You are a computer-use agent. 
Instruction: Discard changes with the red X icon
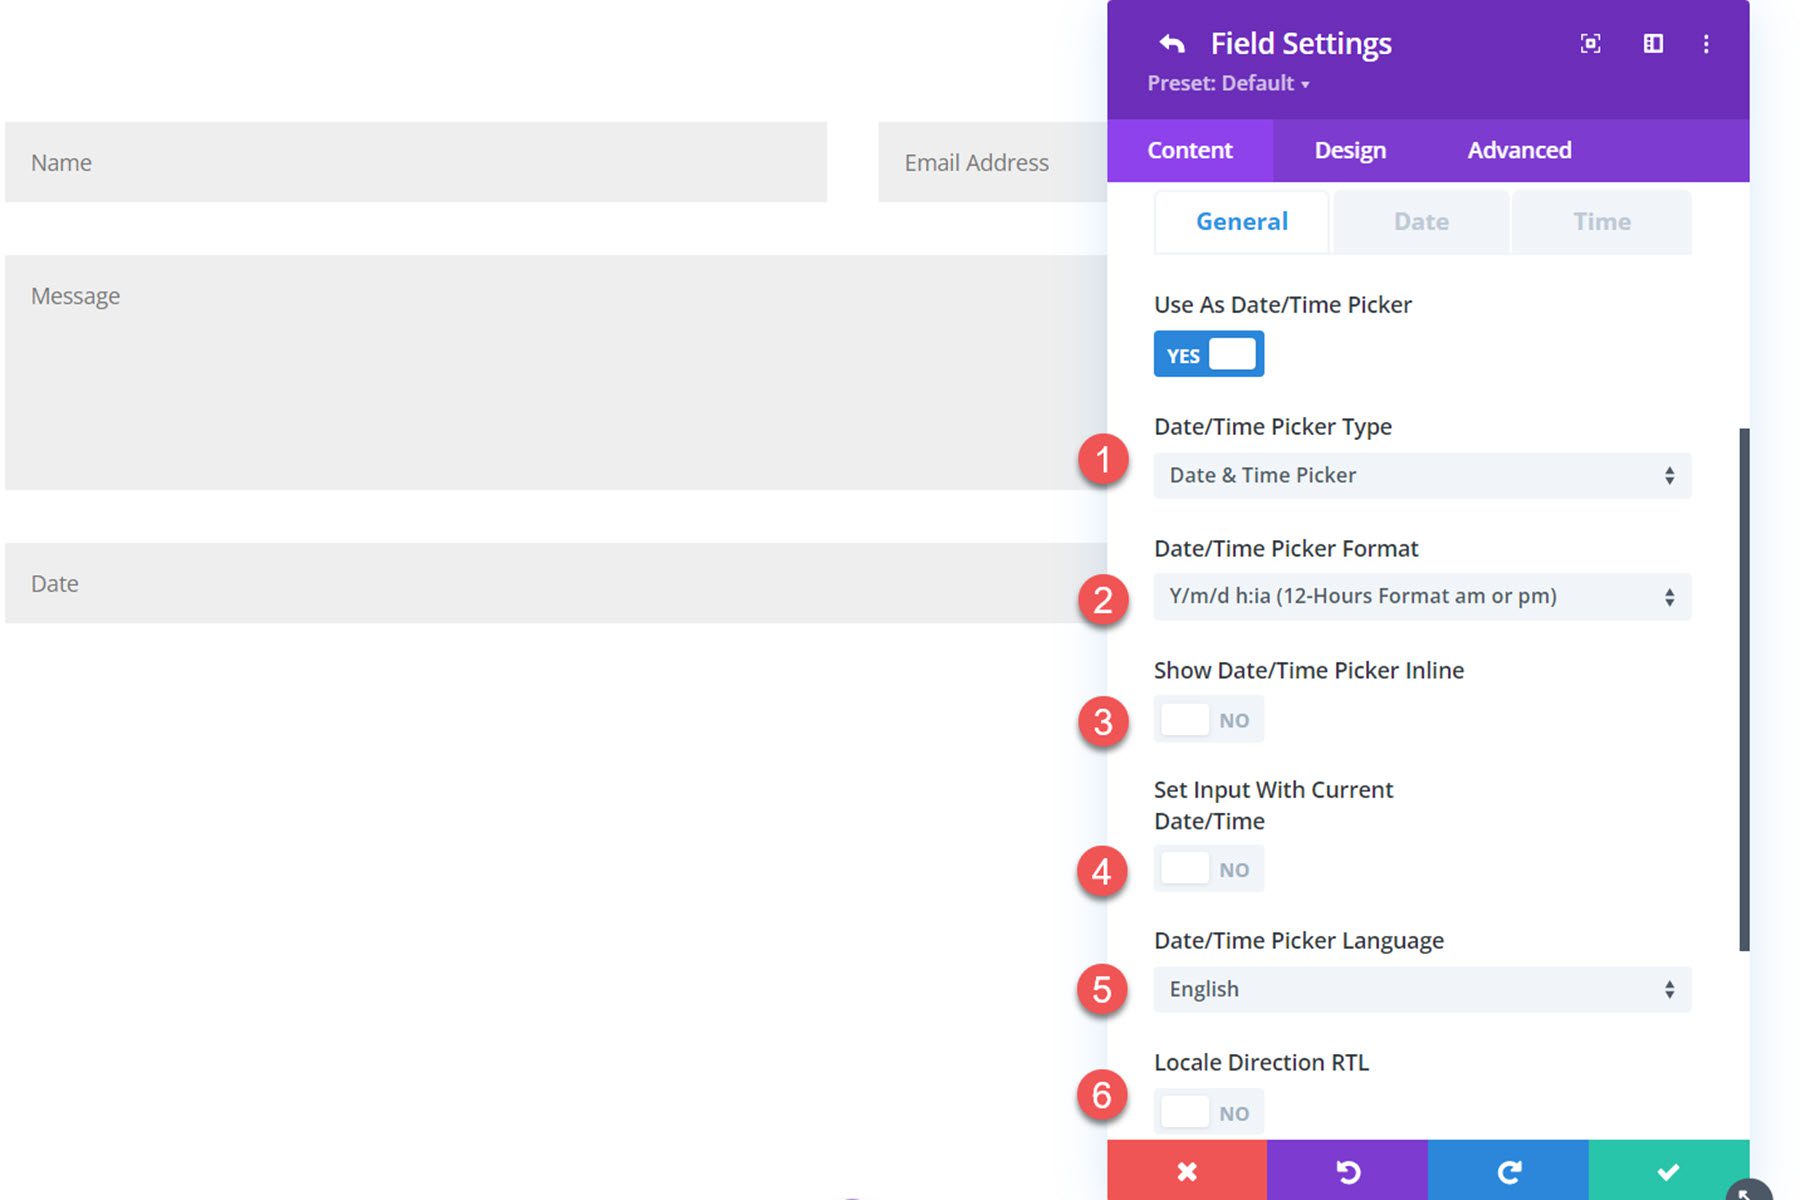1187,1170
